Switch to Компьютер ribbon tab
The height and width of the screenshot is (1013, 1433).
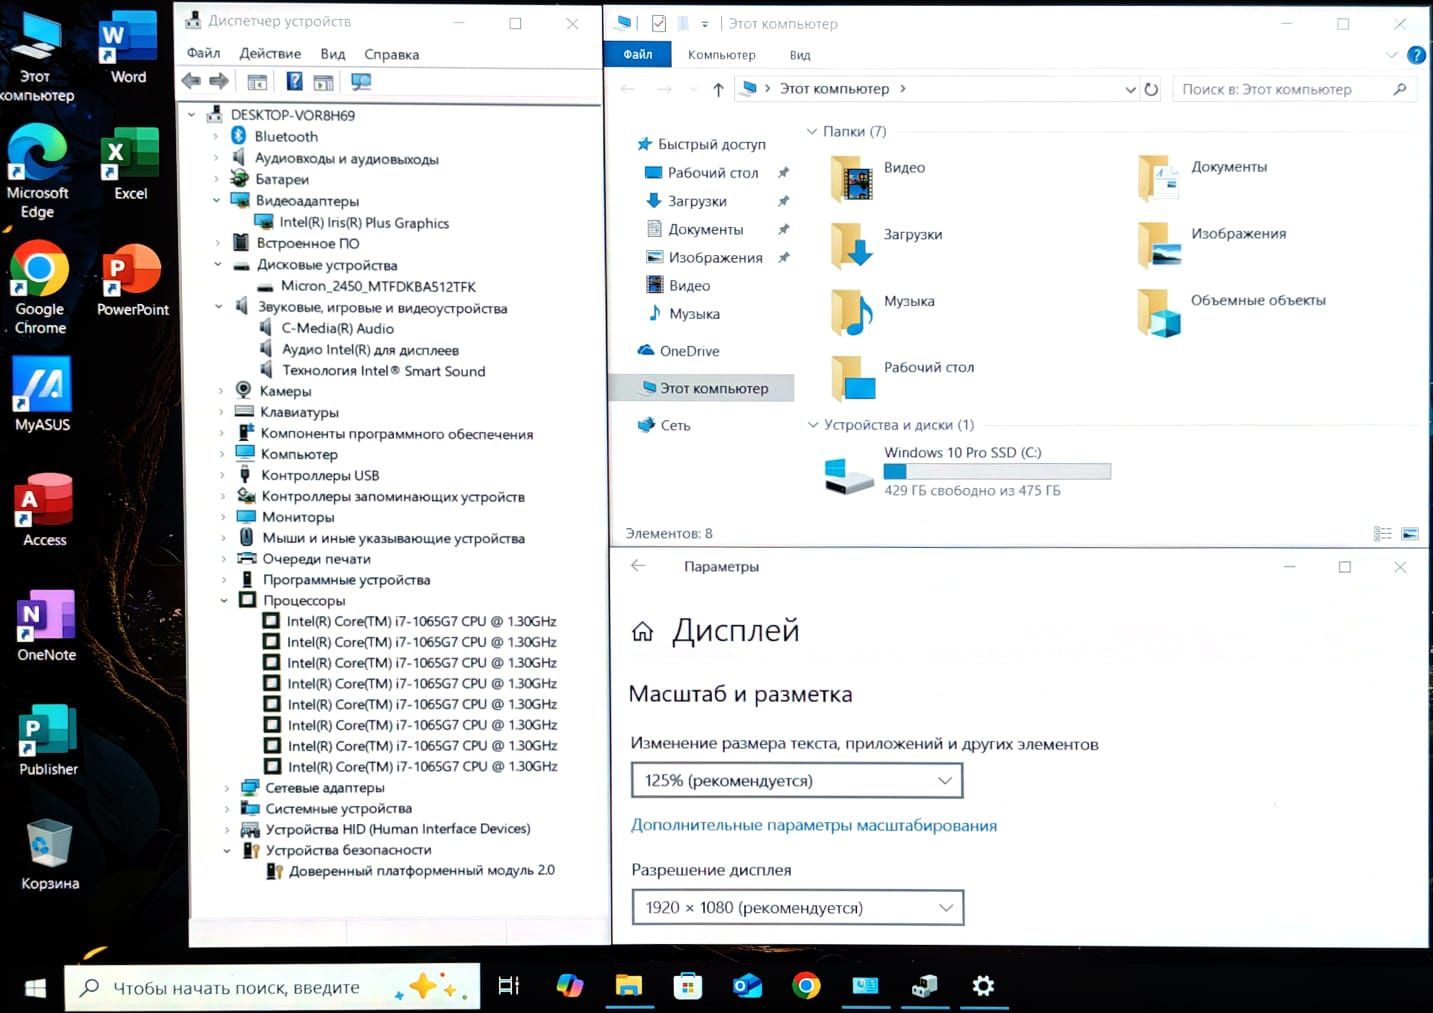pyautogui.click(x=721, y=55)
